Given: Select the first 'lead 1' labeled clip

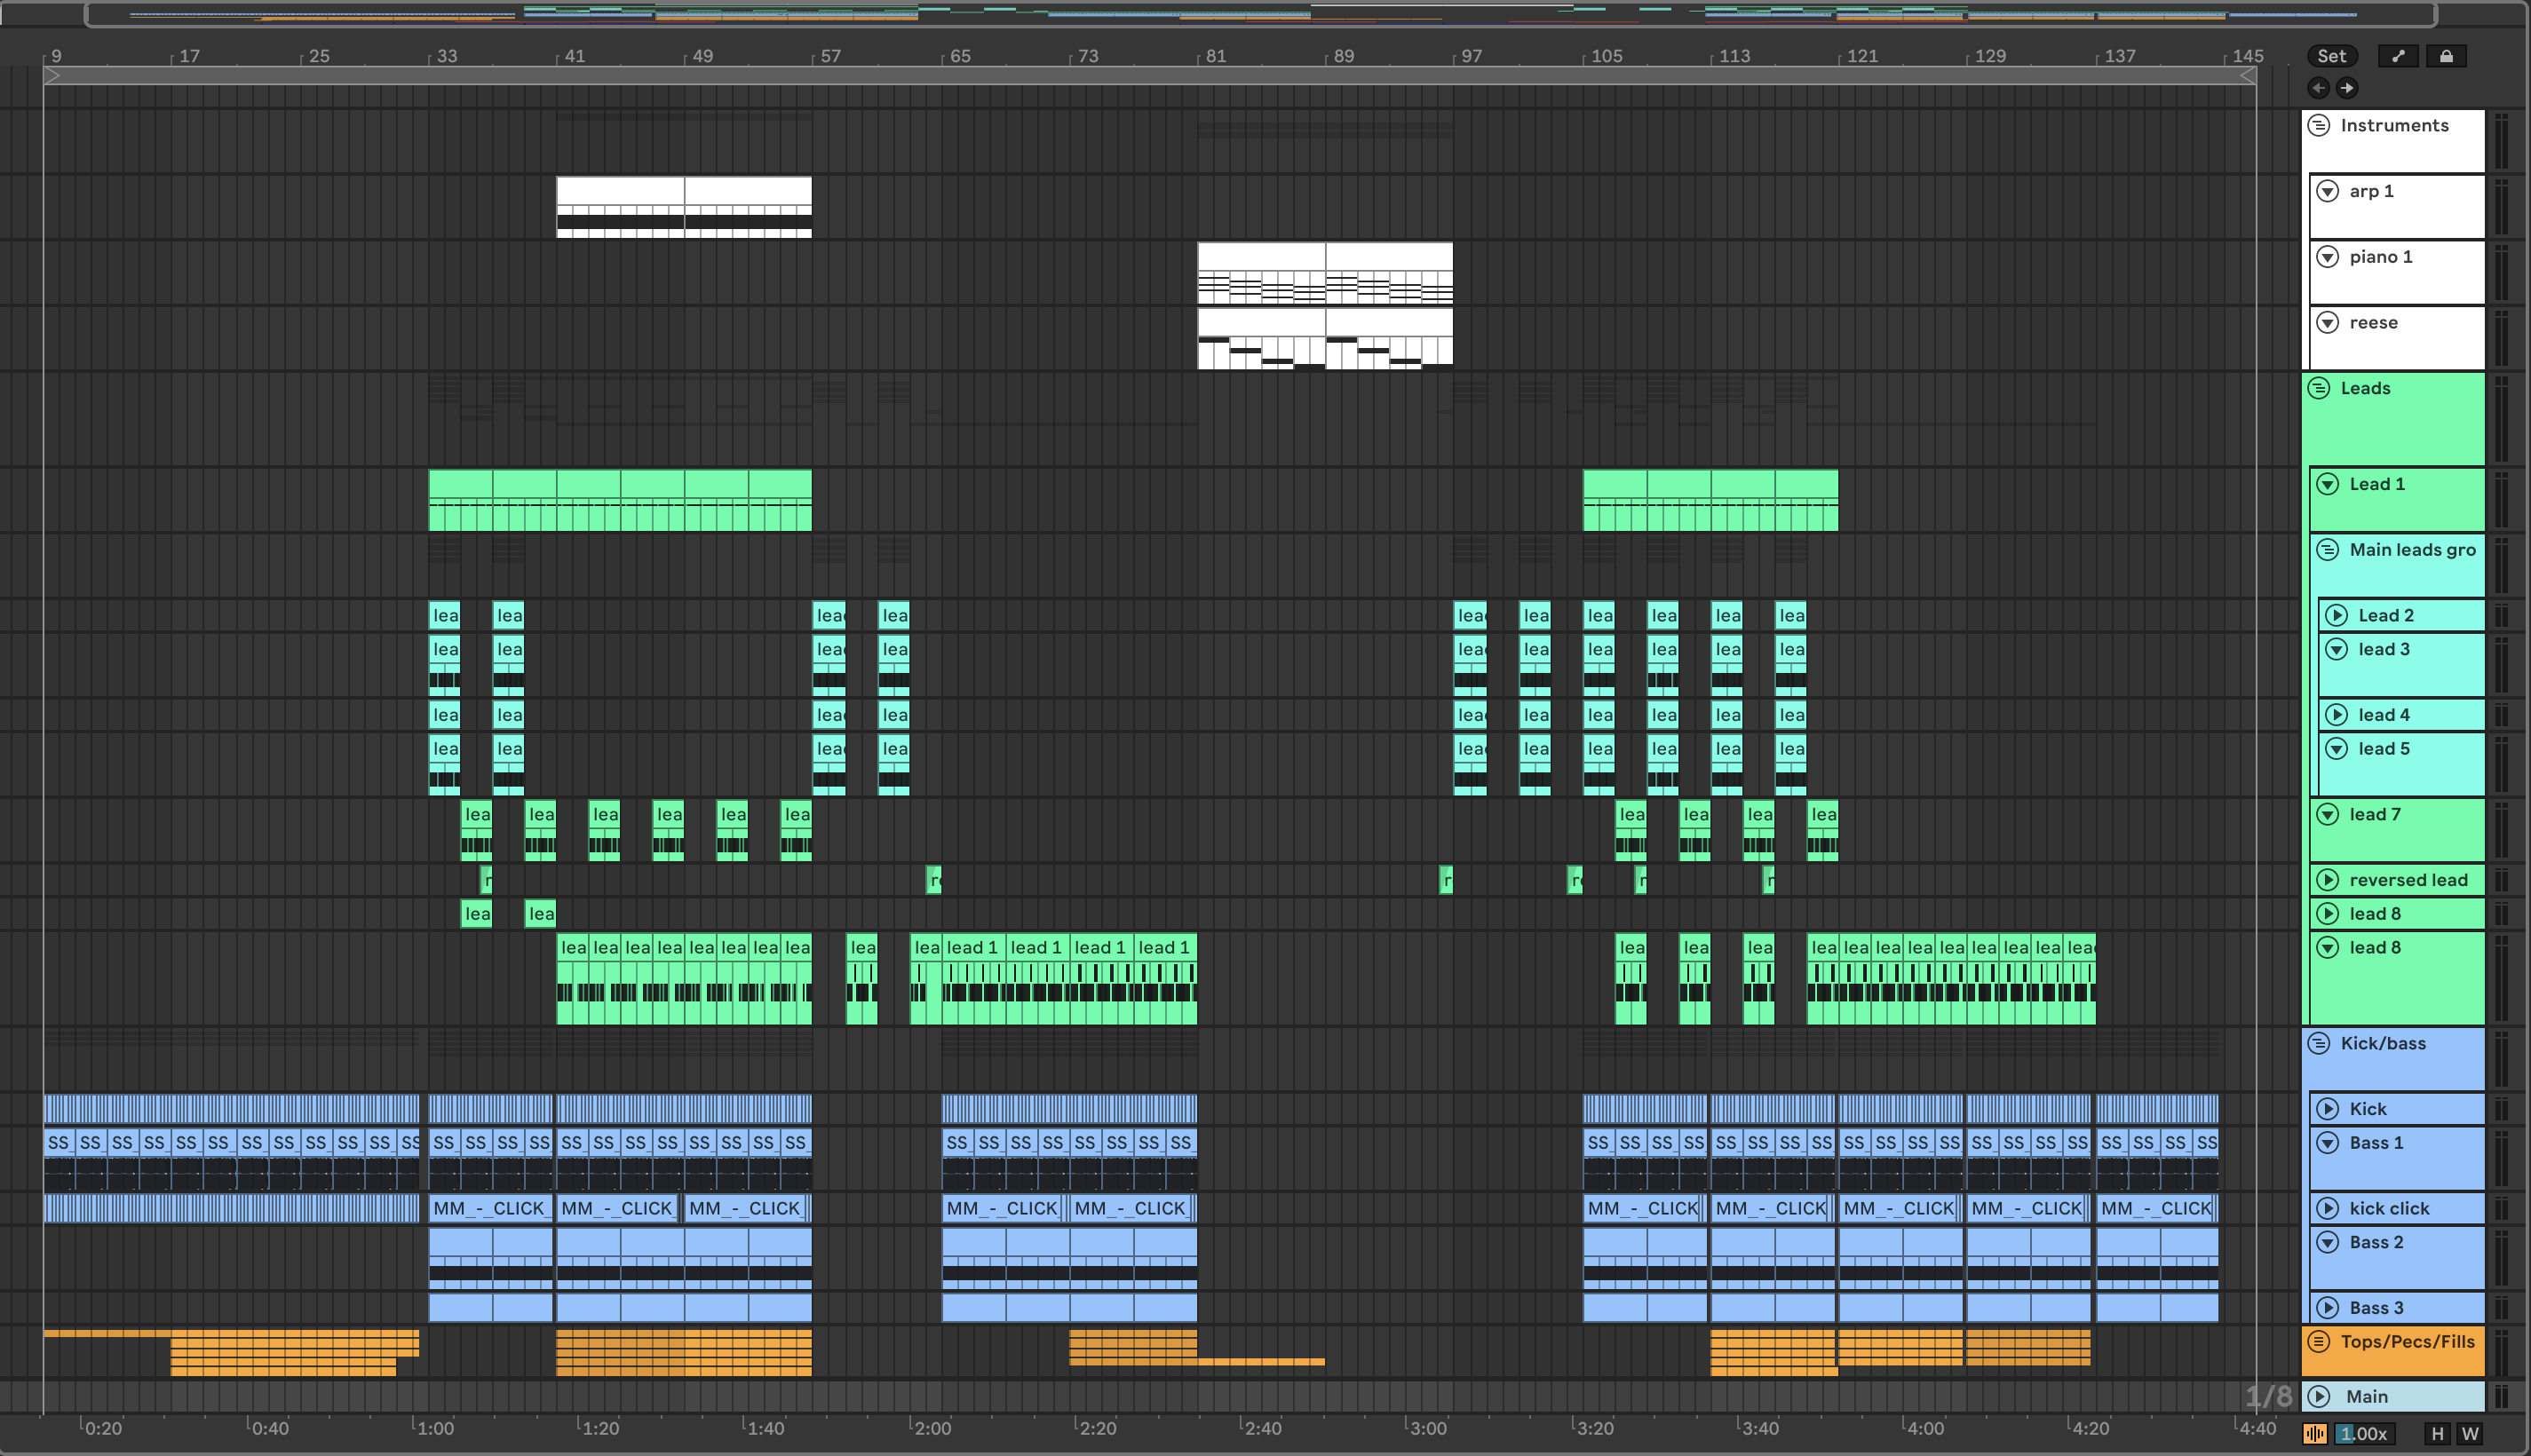Looking at the screenshot, I should (973, 978).
